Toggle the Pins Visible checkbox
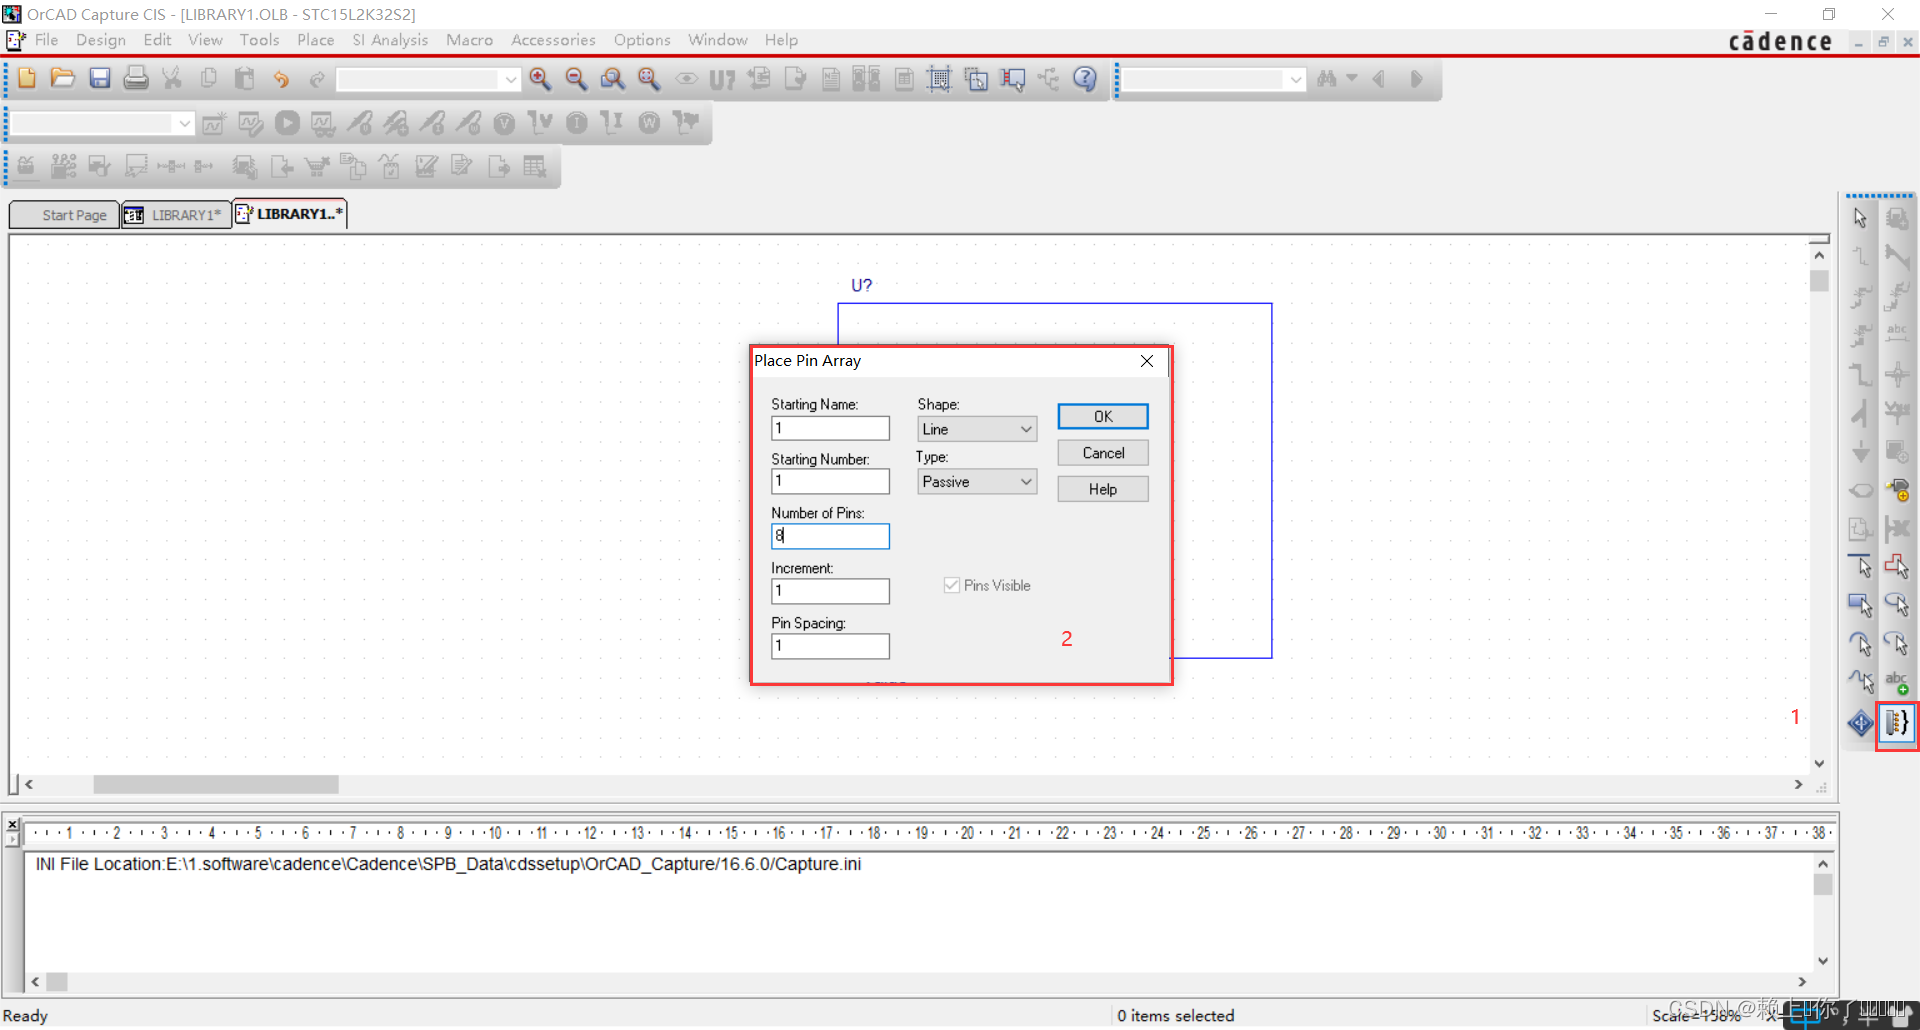The height and width of the screenshot is (1030, 1920). point(952,585)
